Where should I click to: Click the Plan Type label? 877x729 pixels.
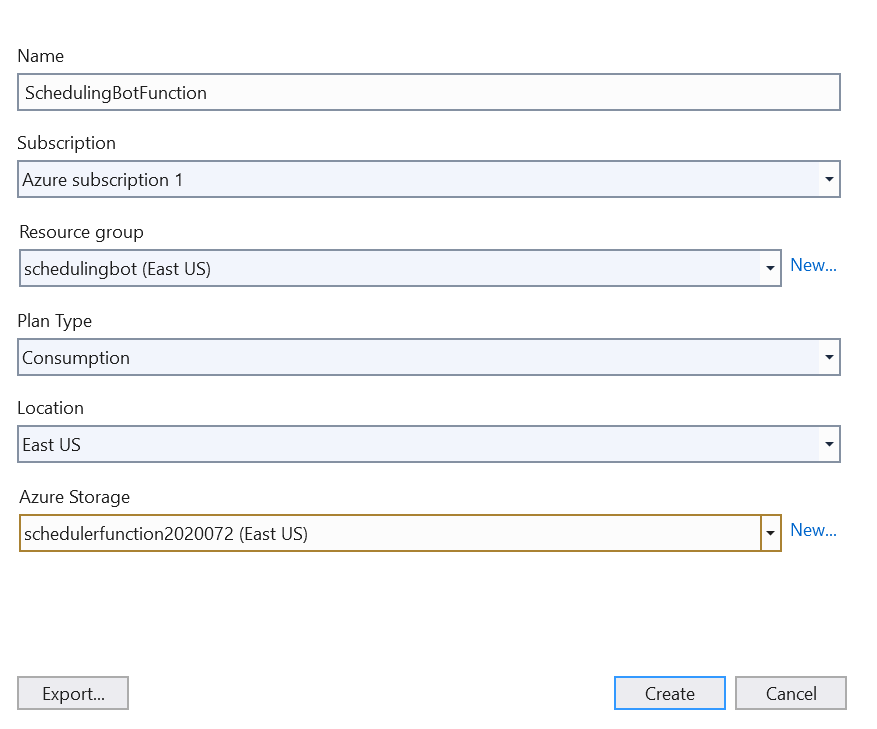click(x=55, y=321)
